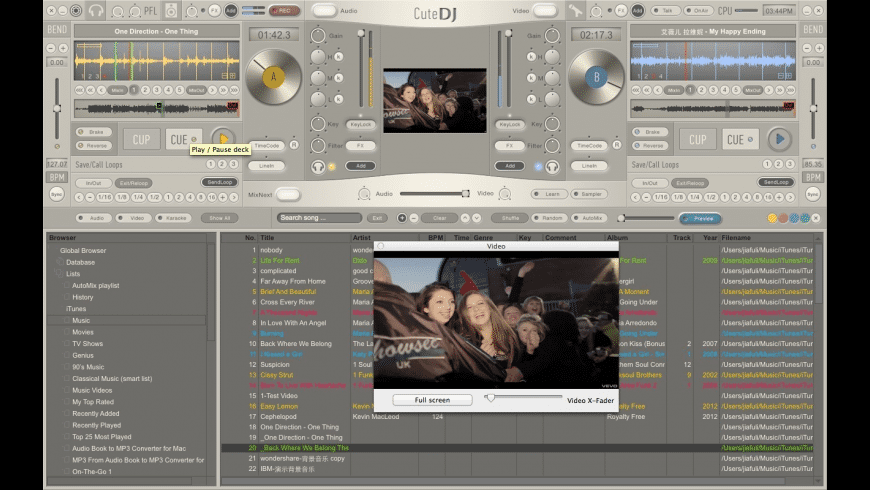Screen dimensions: 870x490
Task: Click the main Audio crossfader slider
Action: click(434, 194)
